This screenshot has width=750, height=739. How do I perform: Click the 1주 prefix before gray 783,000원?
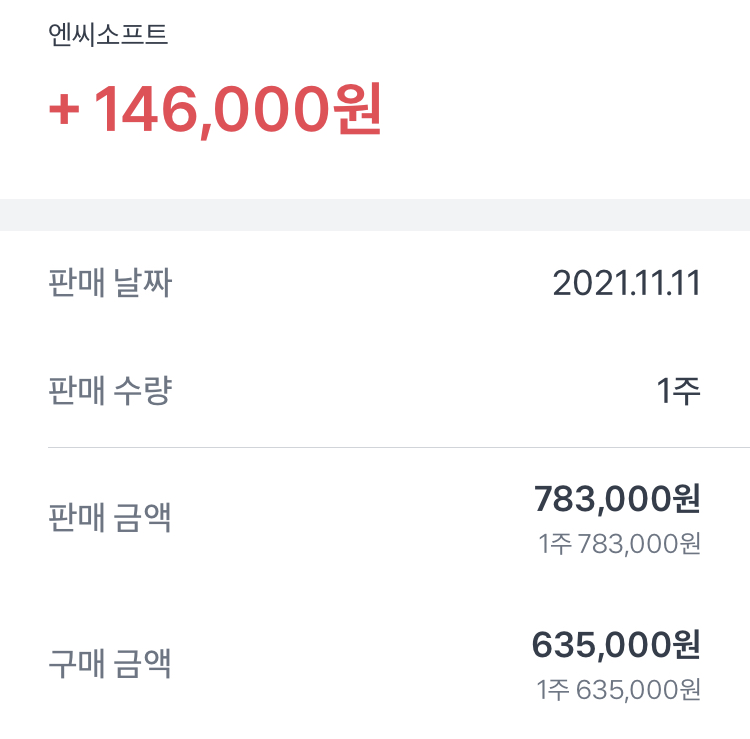555,544
